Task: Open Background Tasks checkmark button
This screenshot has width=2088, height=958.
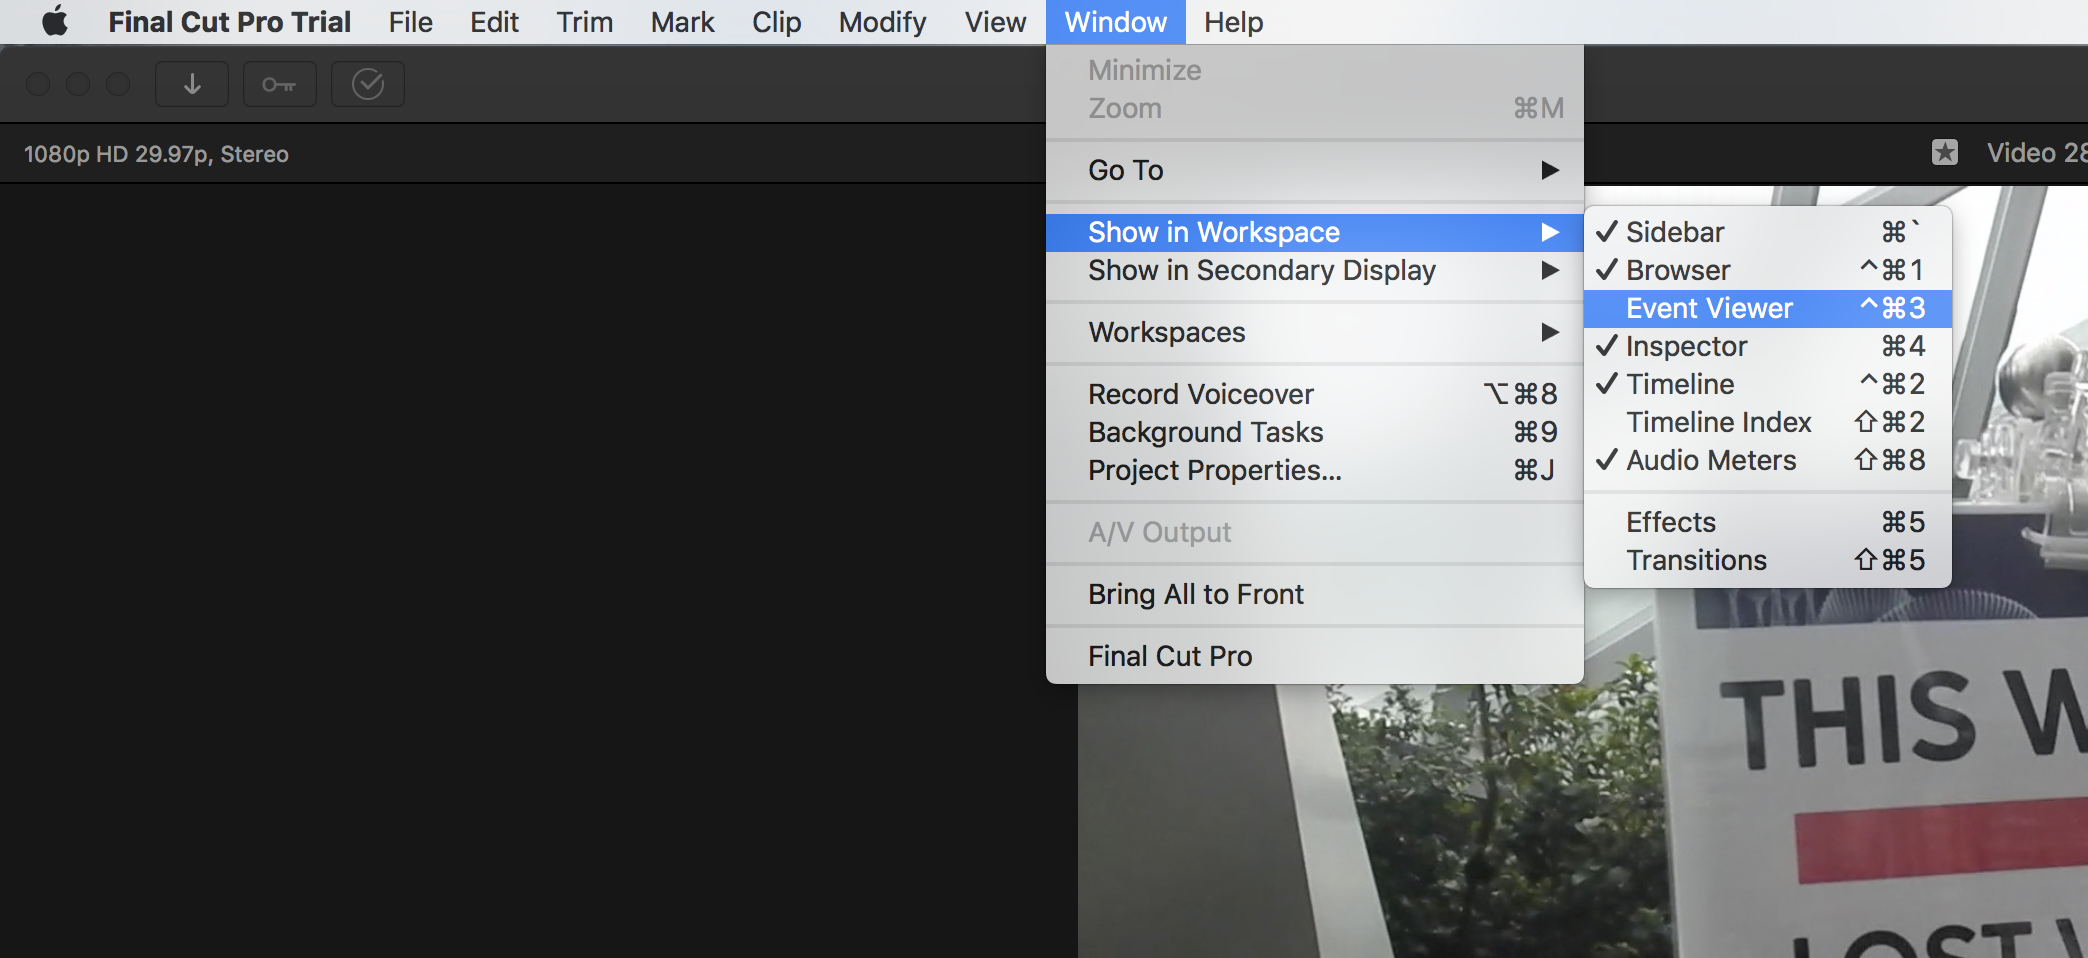Action: coord(368,84)
